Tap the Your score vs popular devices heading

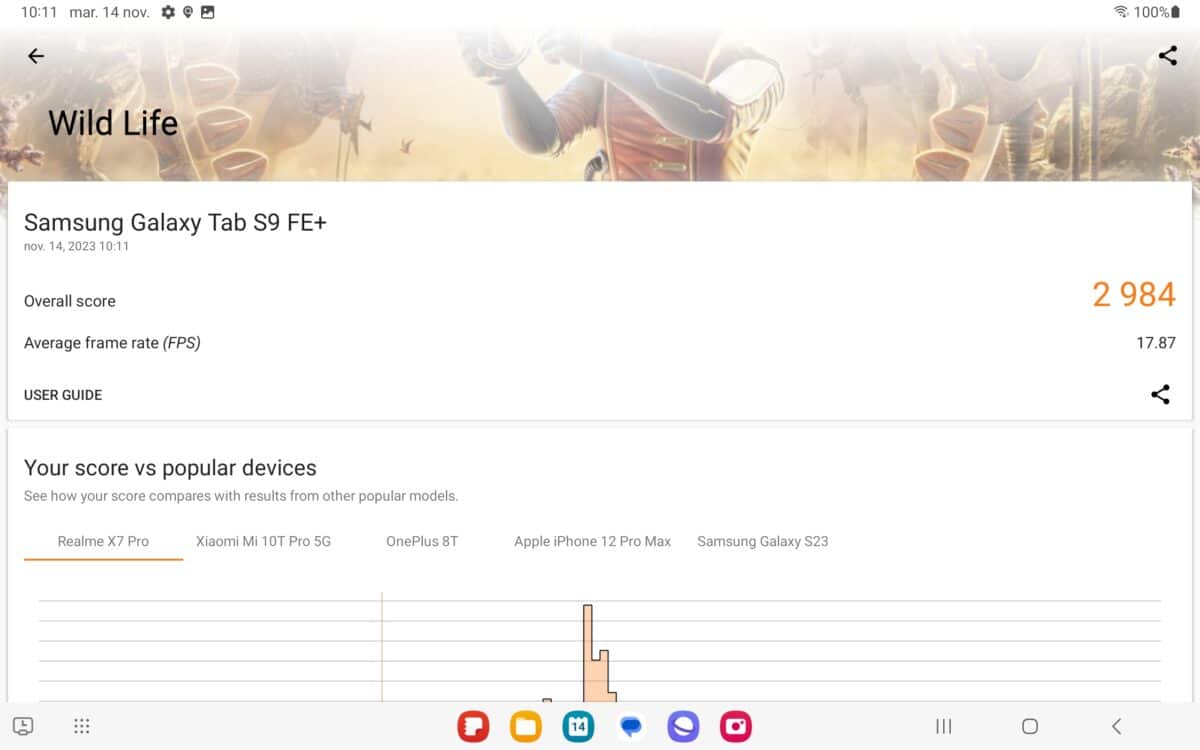[170, 467]
